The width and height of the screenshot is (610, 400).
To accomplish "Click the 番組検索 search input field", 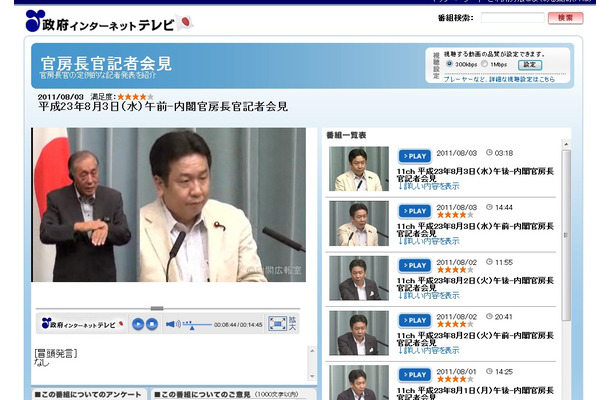I will [x=512, y=18].
